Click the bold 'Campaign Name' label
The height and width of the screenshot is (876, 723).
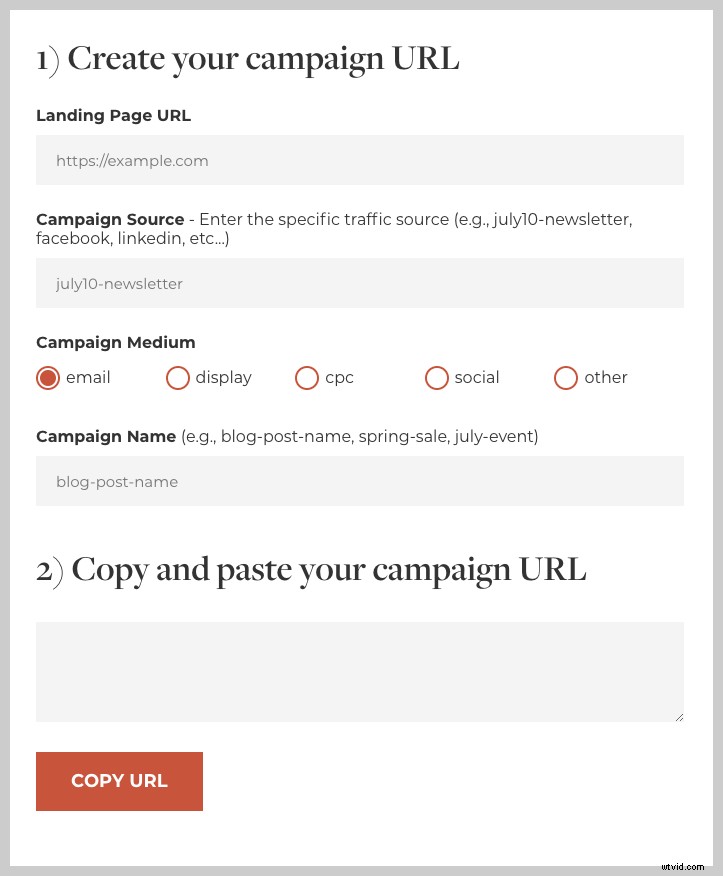106,436
